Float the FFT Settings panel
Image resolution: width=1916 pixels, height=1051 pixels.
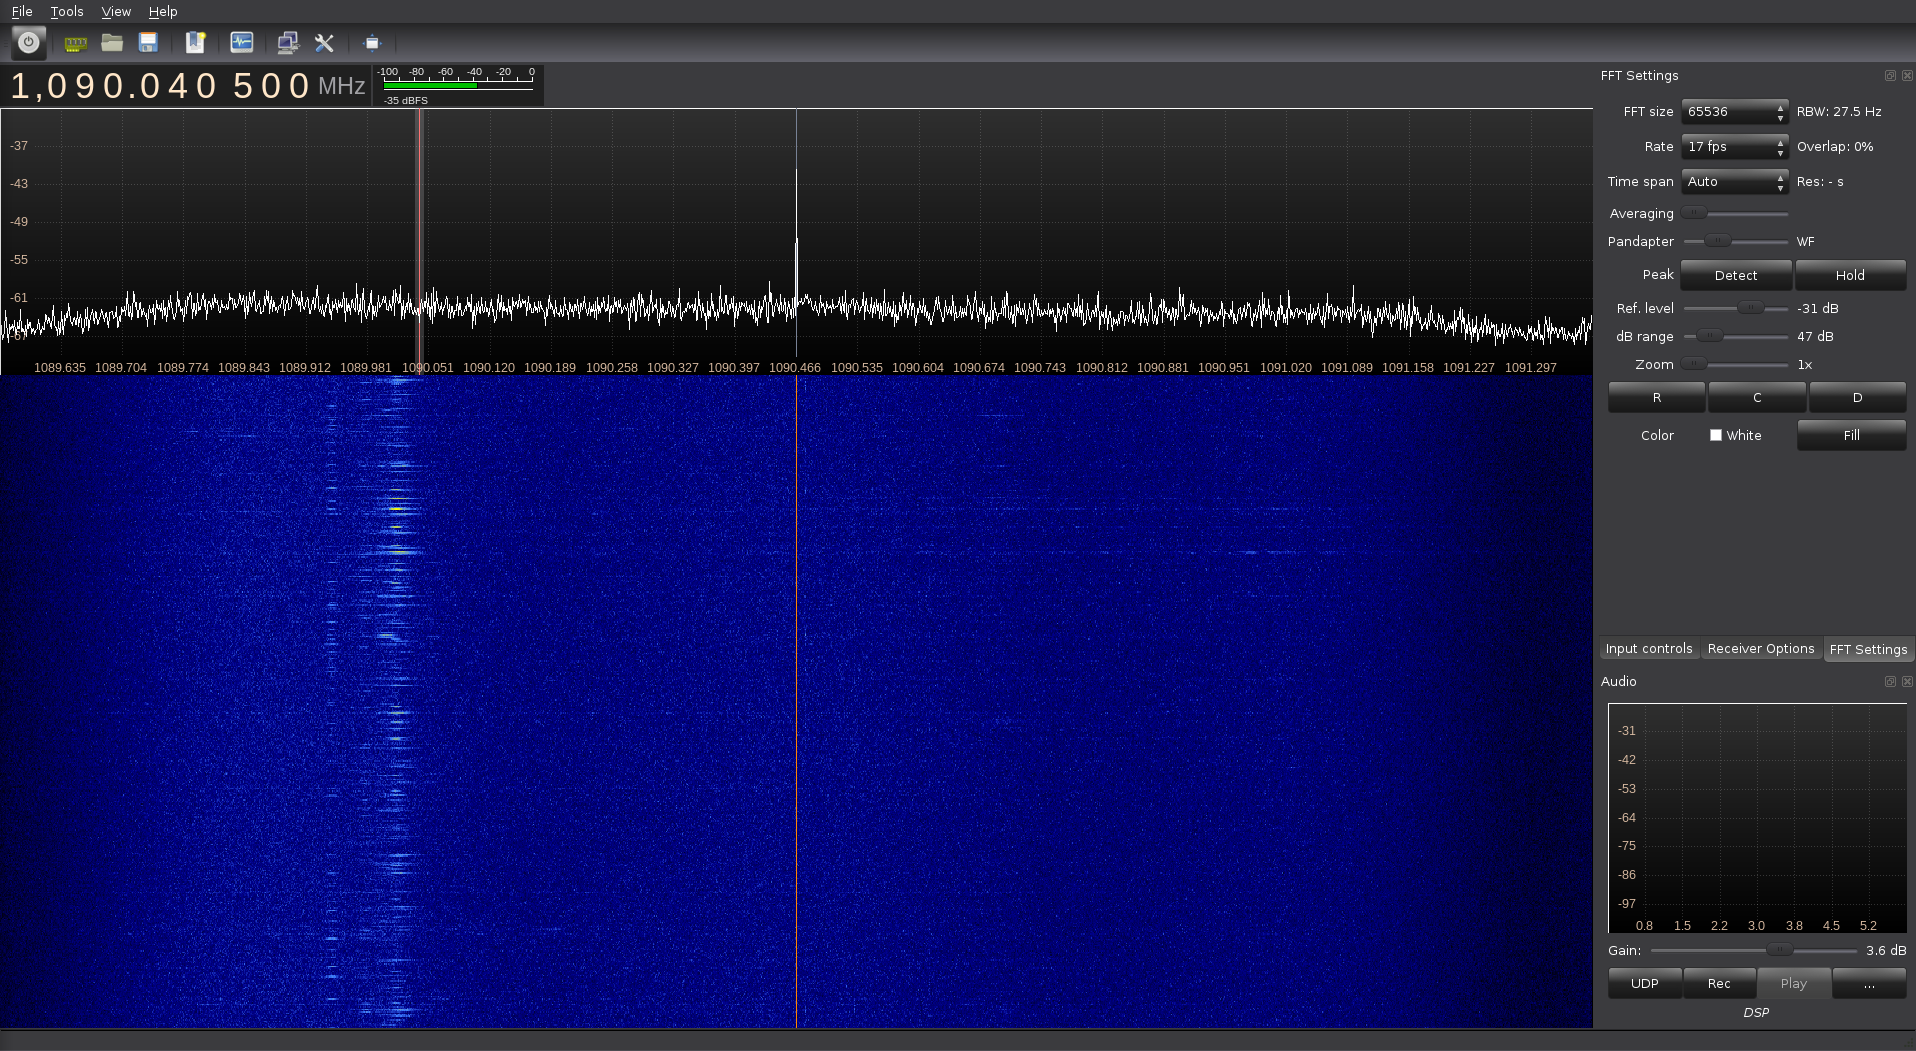coord(1890,75)
